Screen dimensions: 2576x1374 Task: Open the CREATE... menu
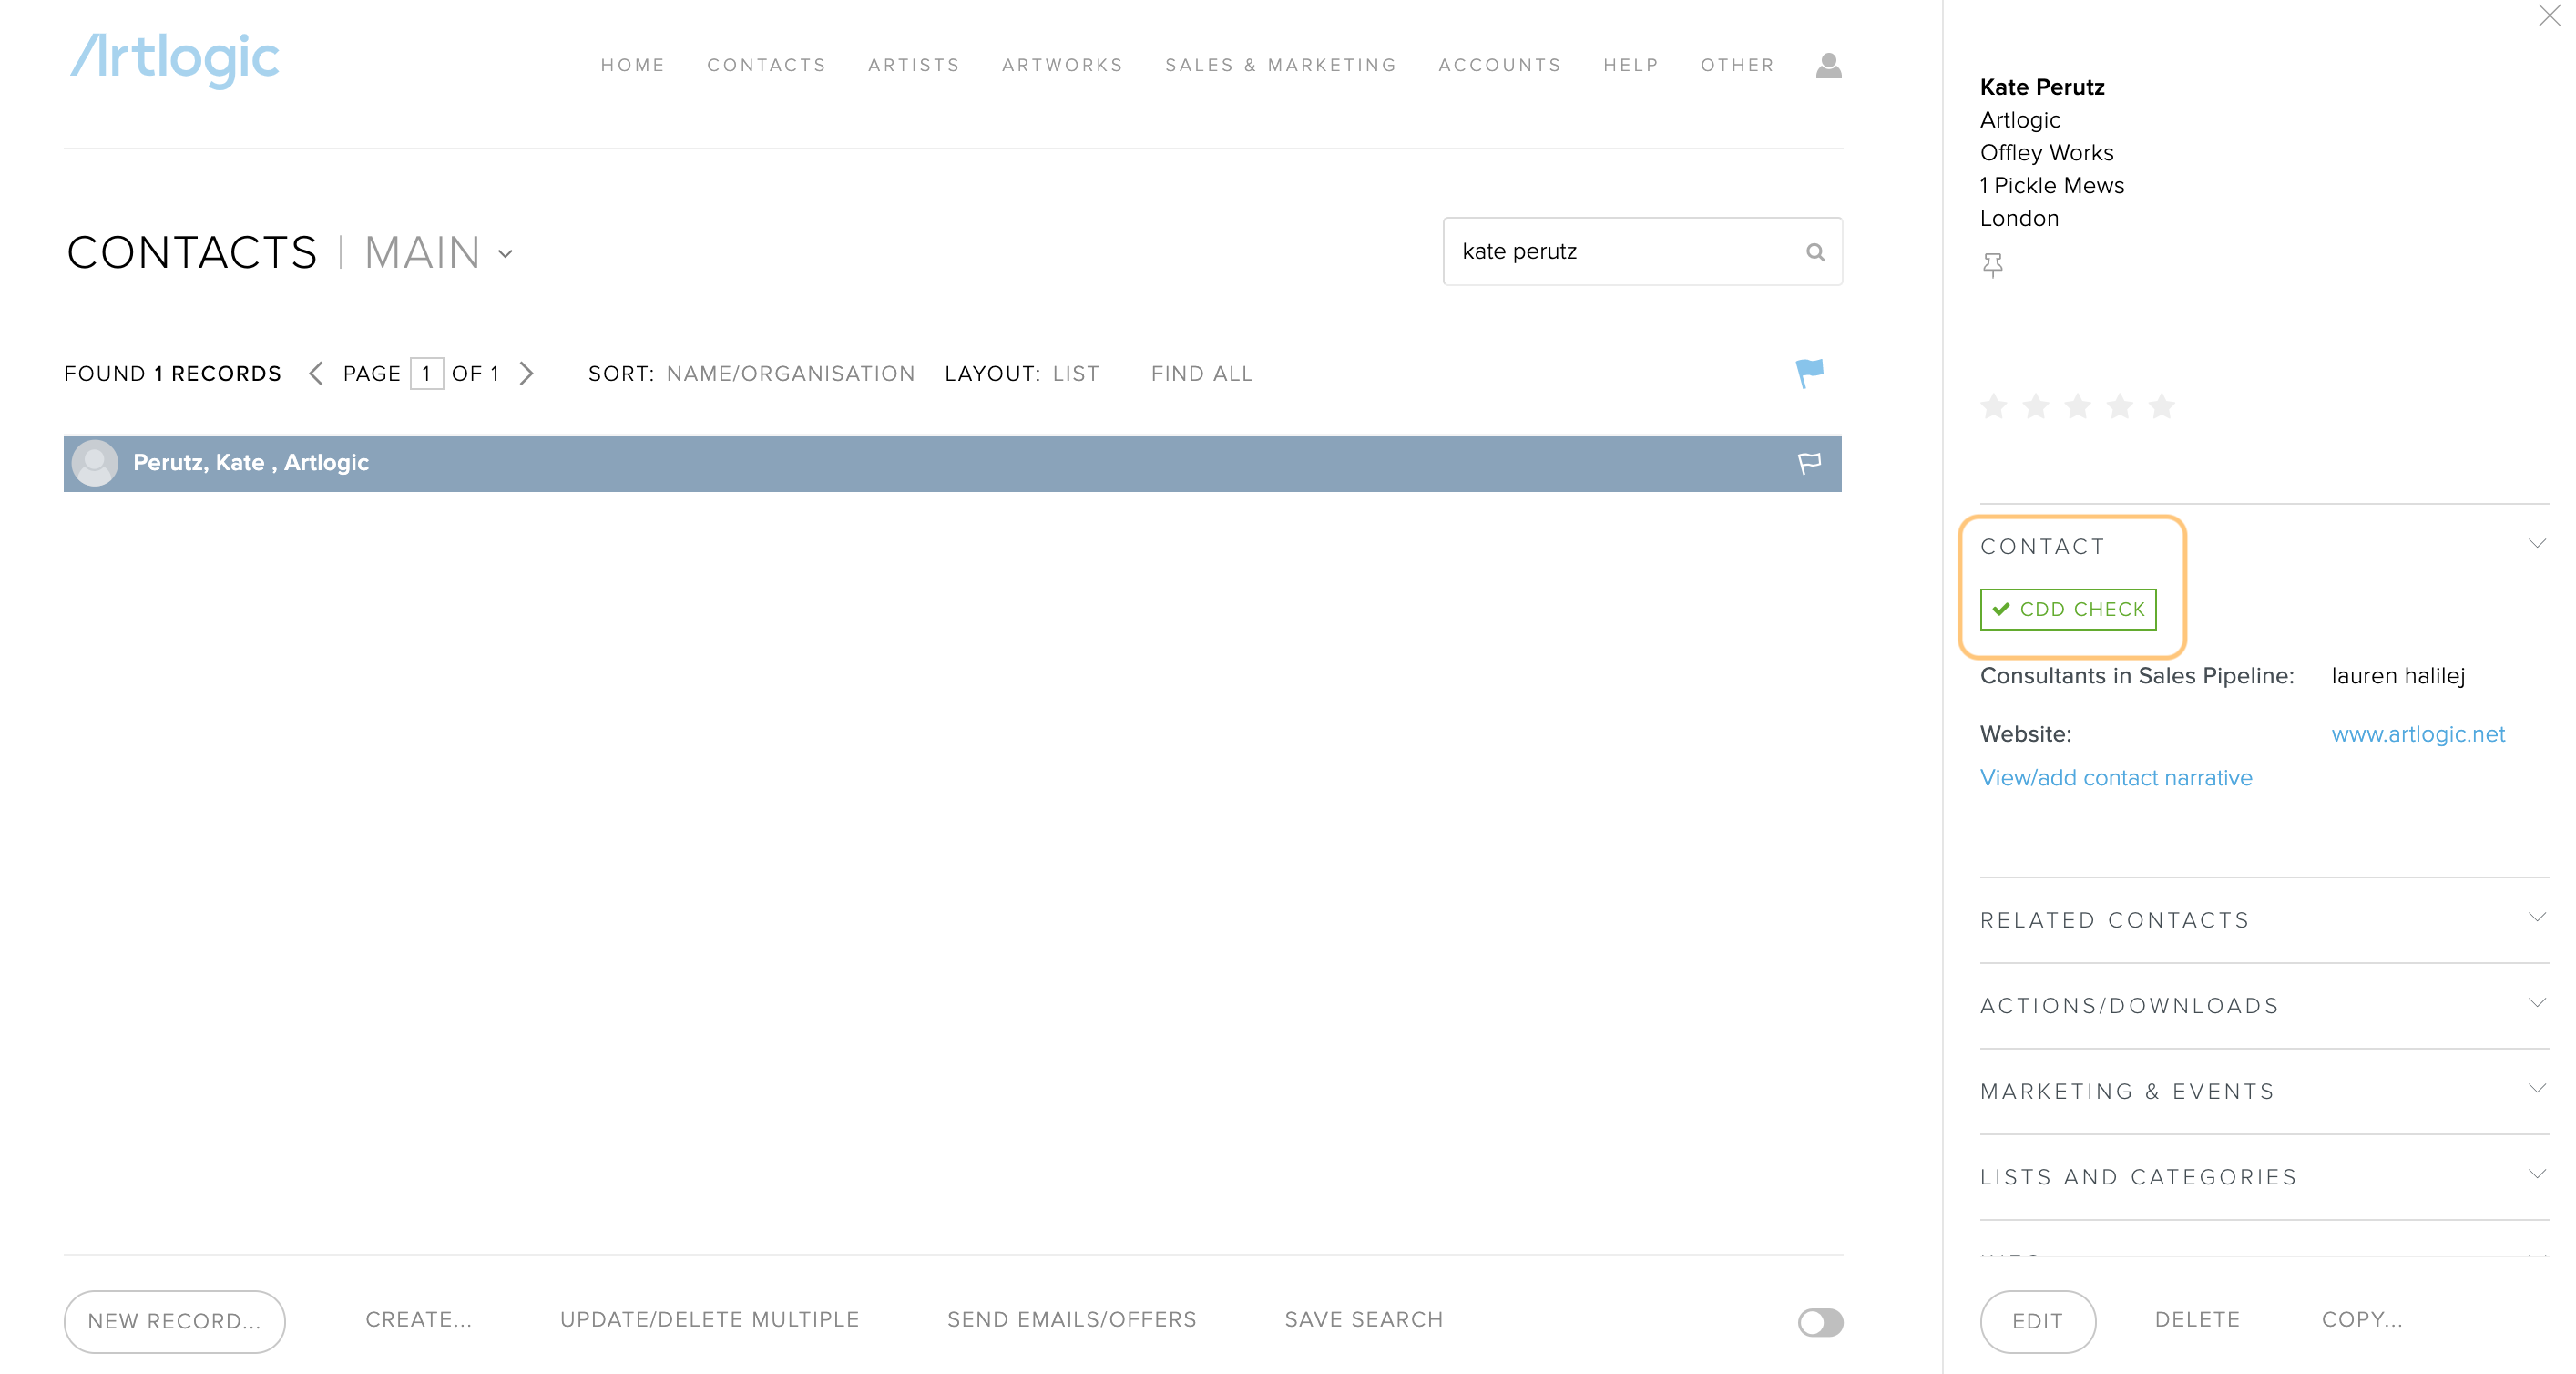tap(418, 1320)
